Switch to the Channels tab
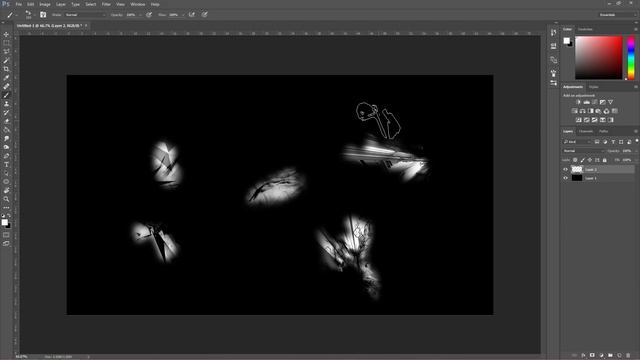640x360 pixels. tap(586, 131)
